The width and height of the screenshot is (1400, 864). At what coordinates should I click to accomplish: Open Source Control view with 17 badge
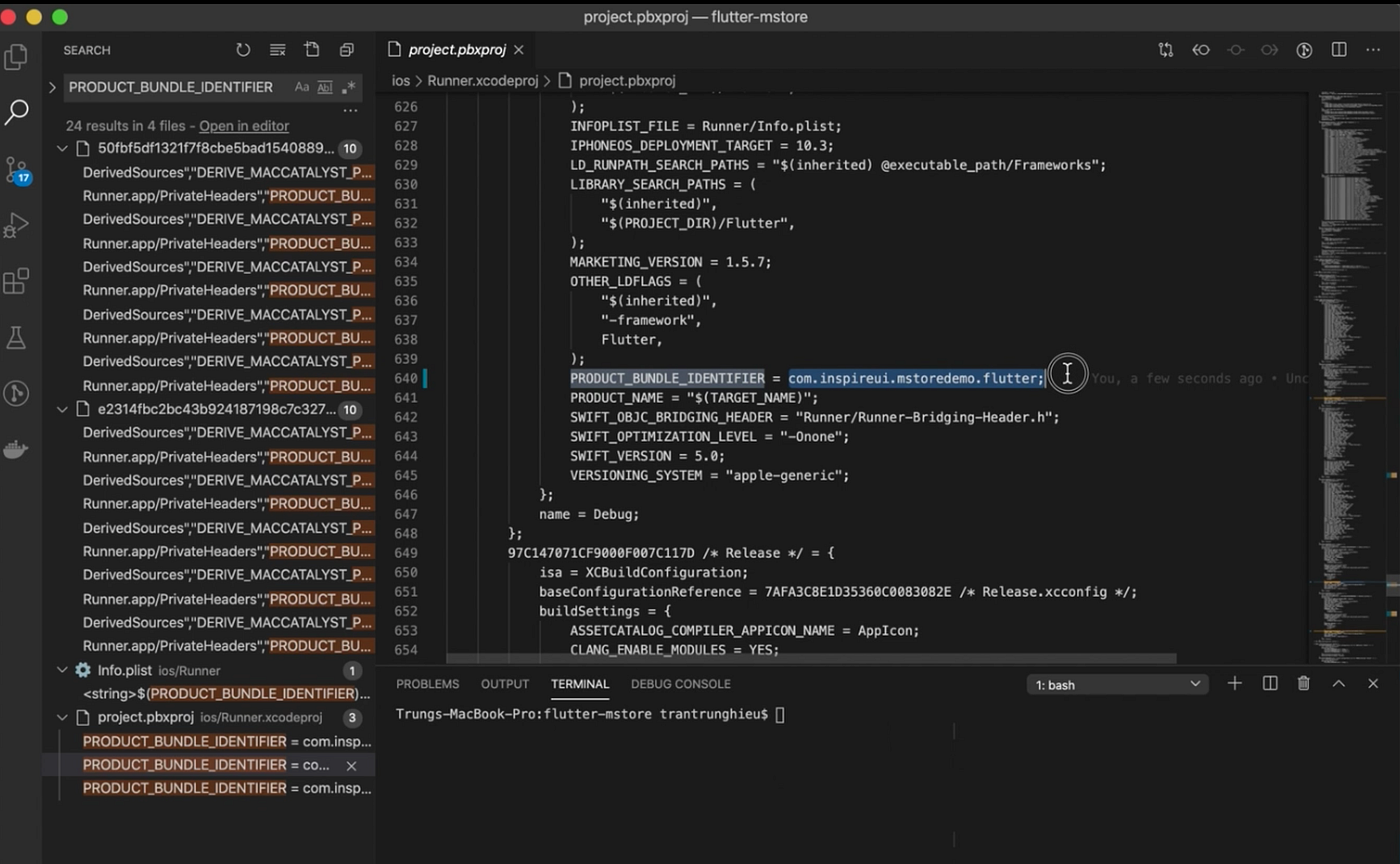point(17,170)
